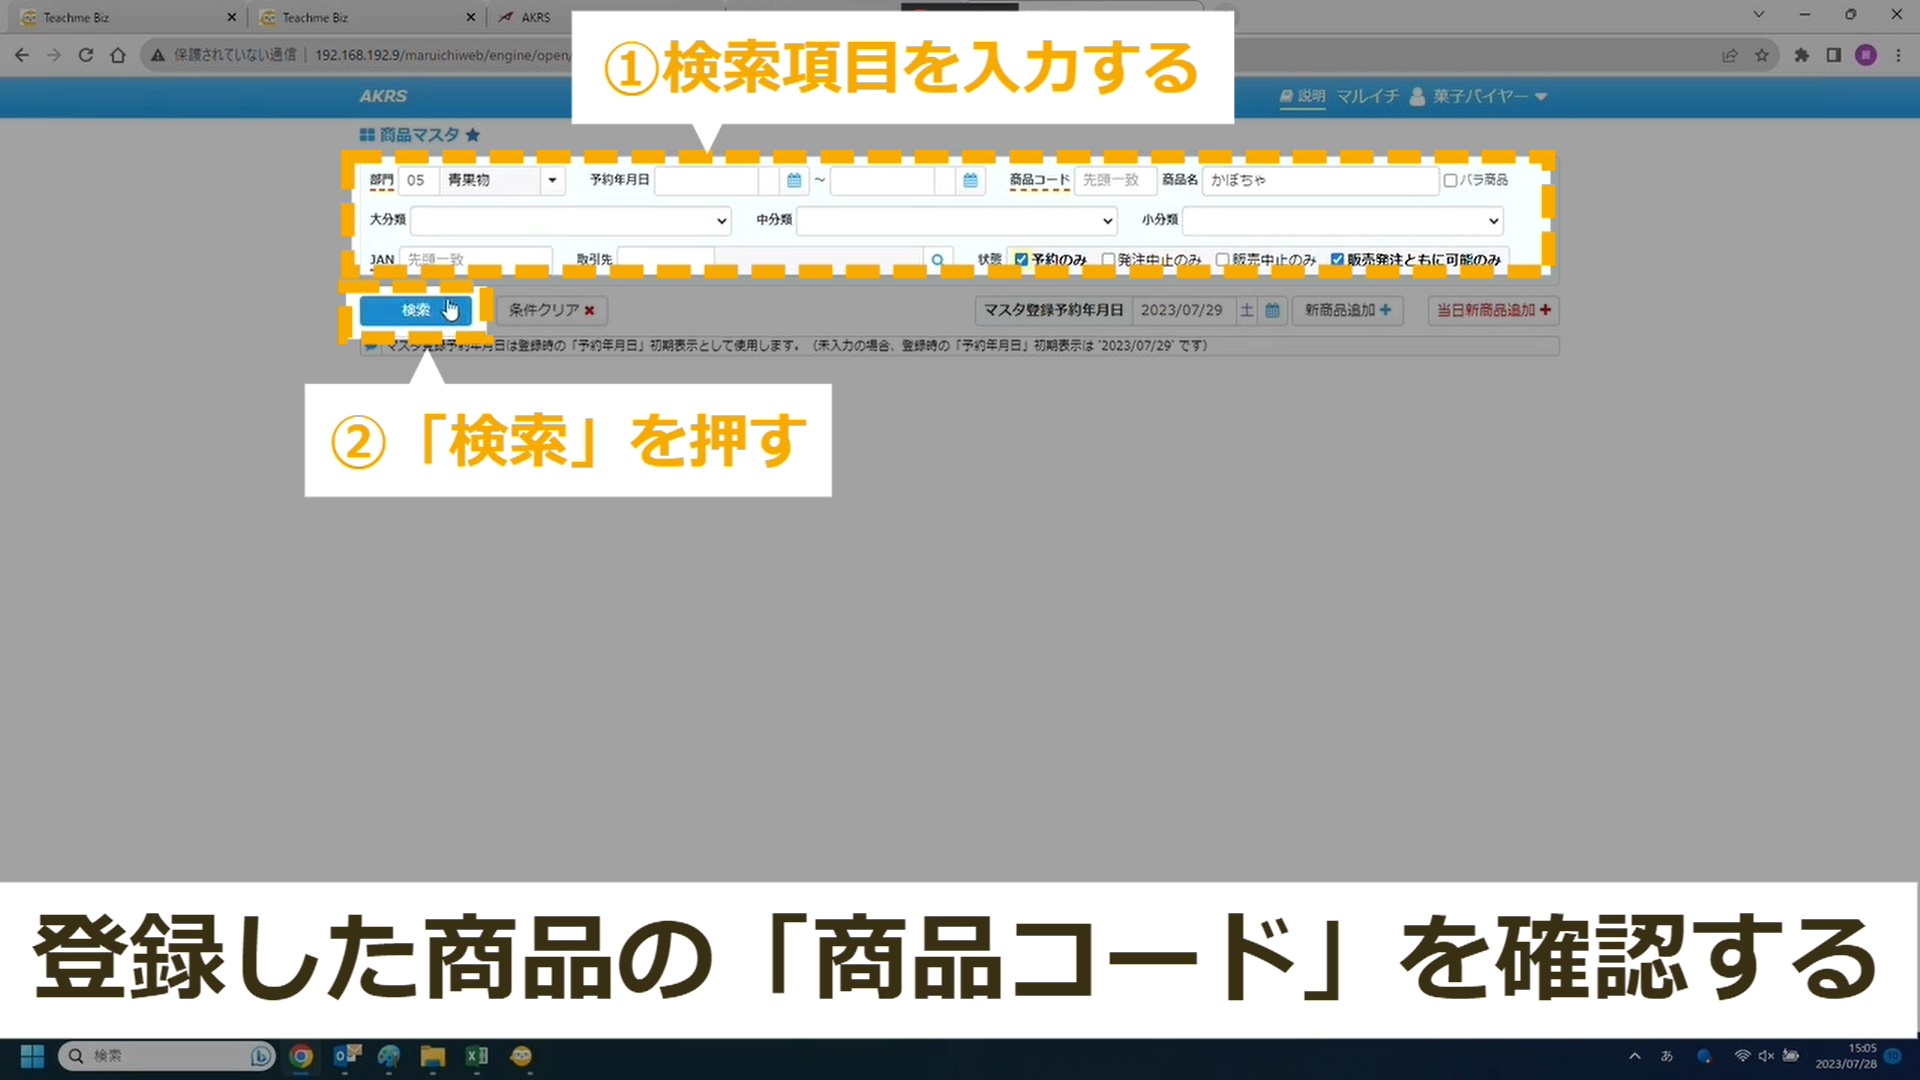Open calendar for マスタ登録予約年月日

click(x=1272, y=310)
